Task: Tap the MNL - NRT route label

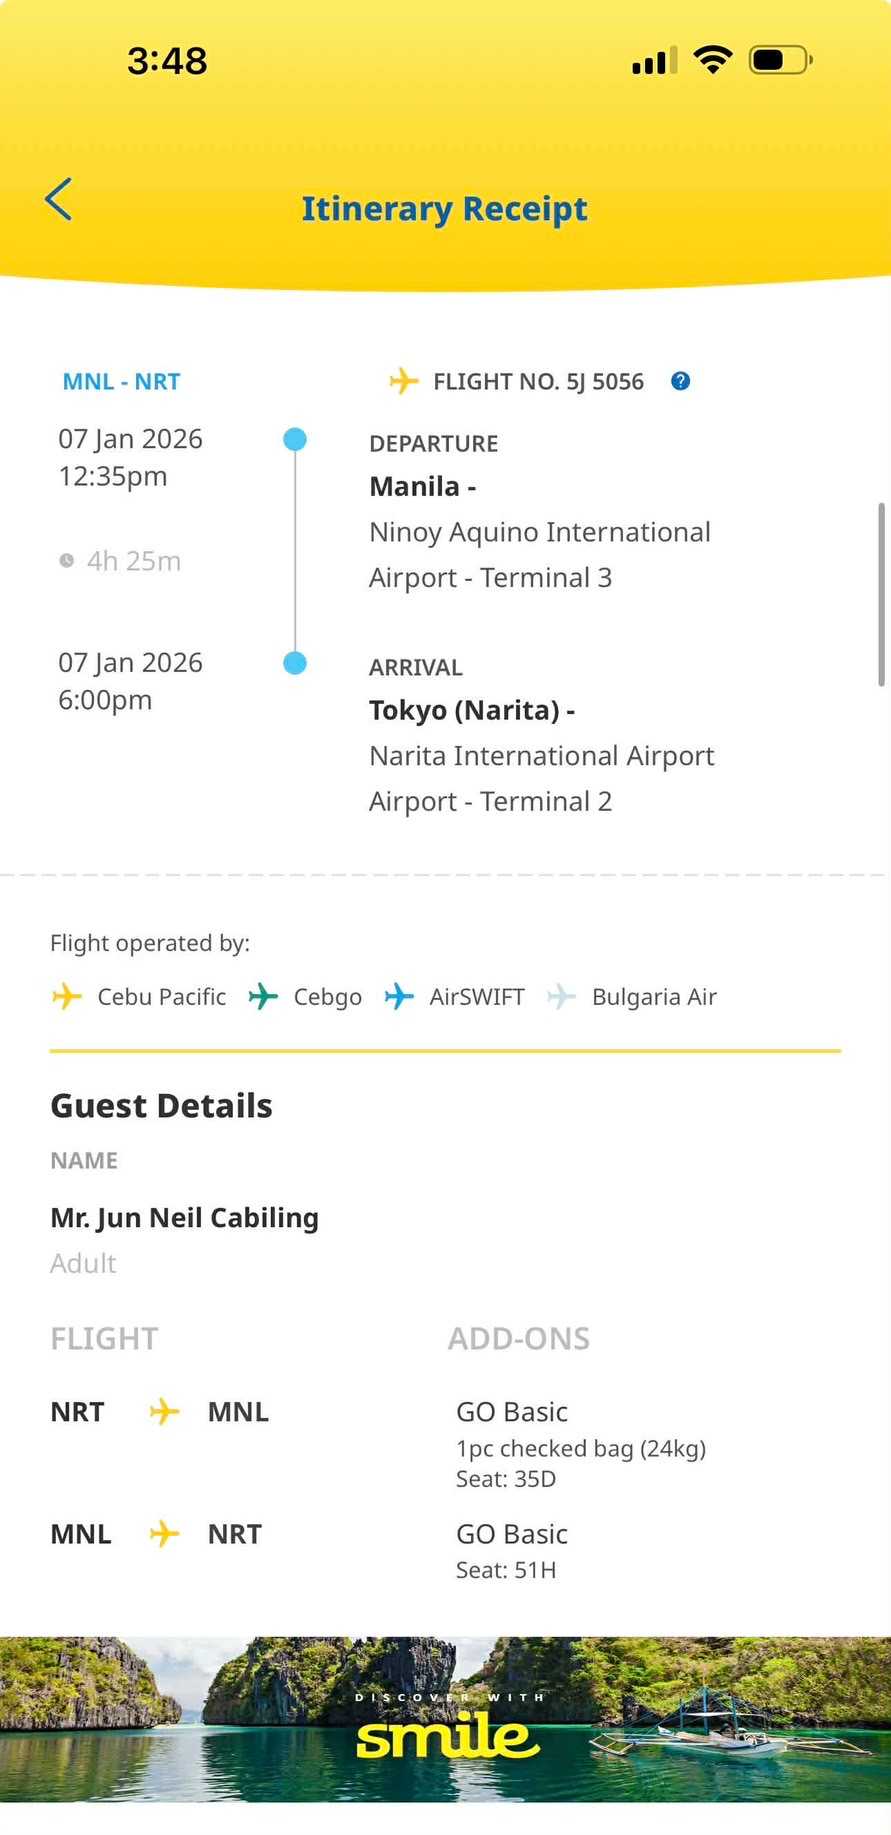Action: pos(121,381)
